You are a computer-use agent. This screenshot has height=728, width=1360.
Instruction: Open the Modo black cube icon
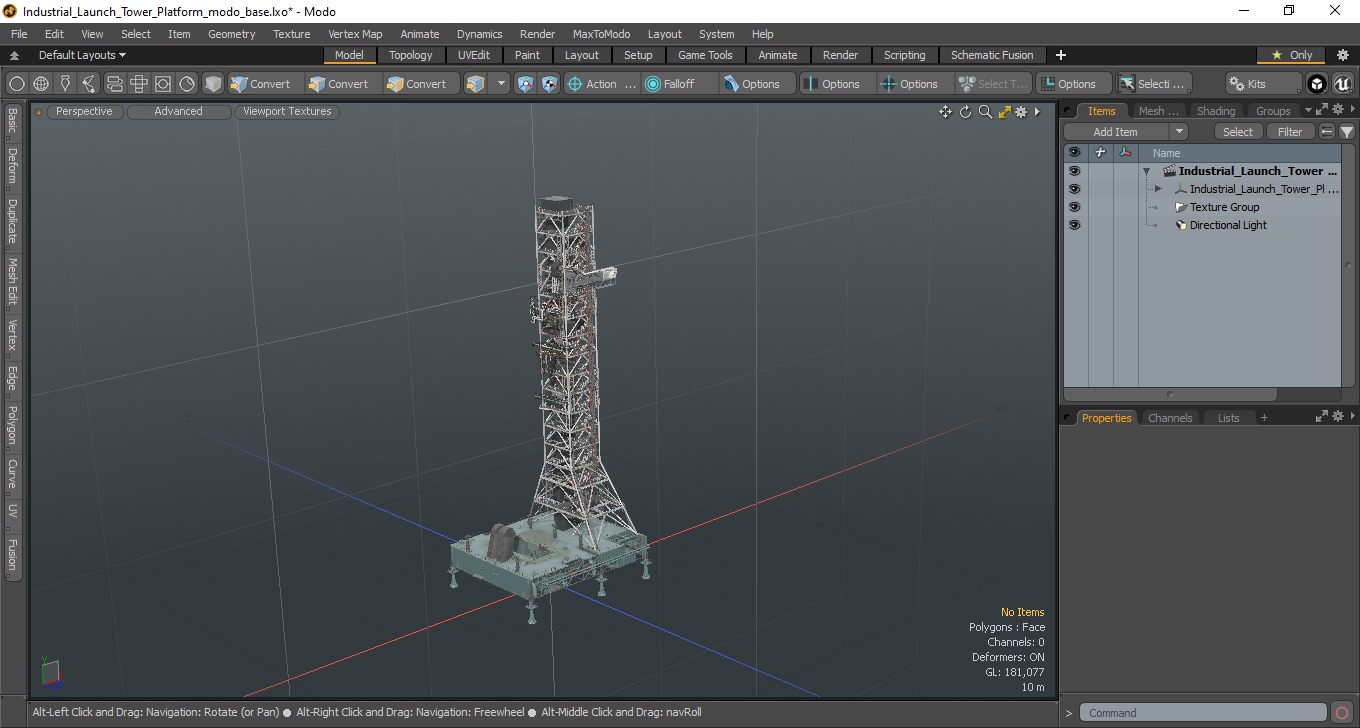pos(1318,84)
